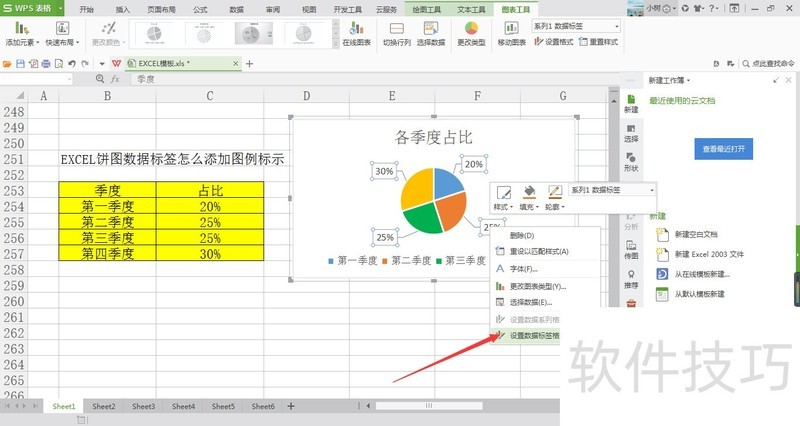
Task: Expand the chart styles gallery
Action: point(336,44)
